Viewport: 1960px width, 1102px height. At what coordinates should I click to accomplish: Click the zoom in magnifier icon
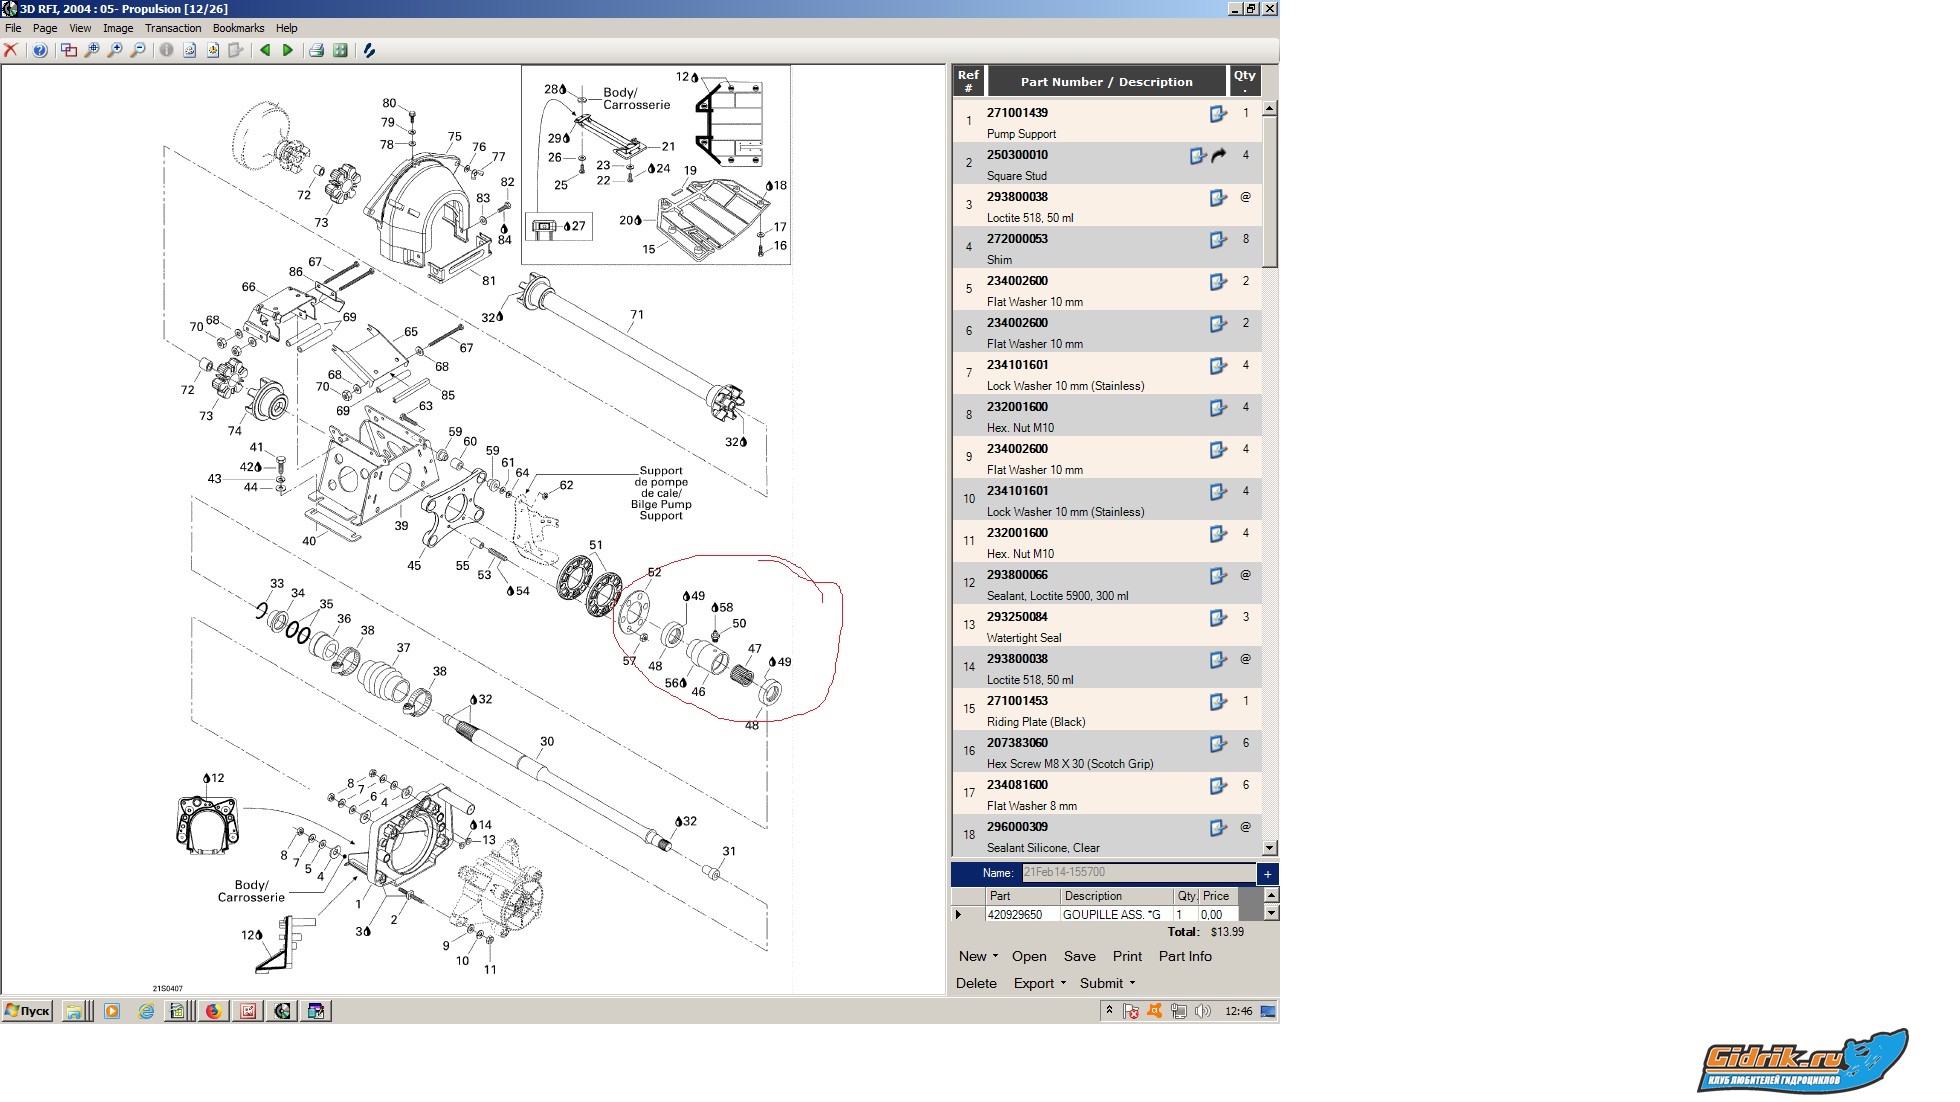click(x=115, y=50)
